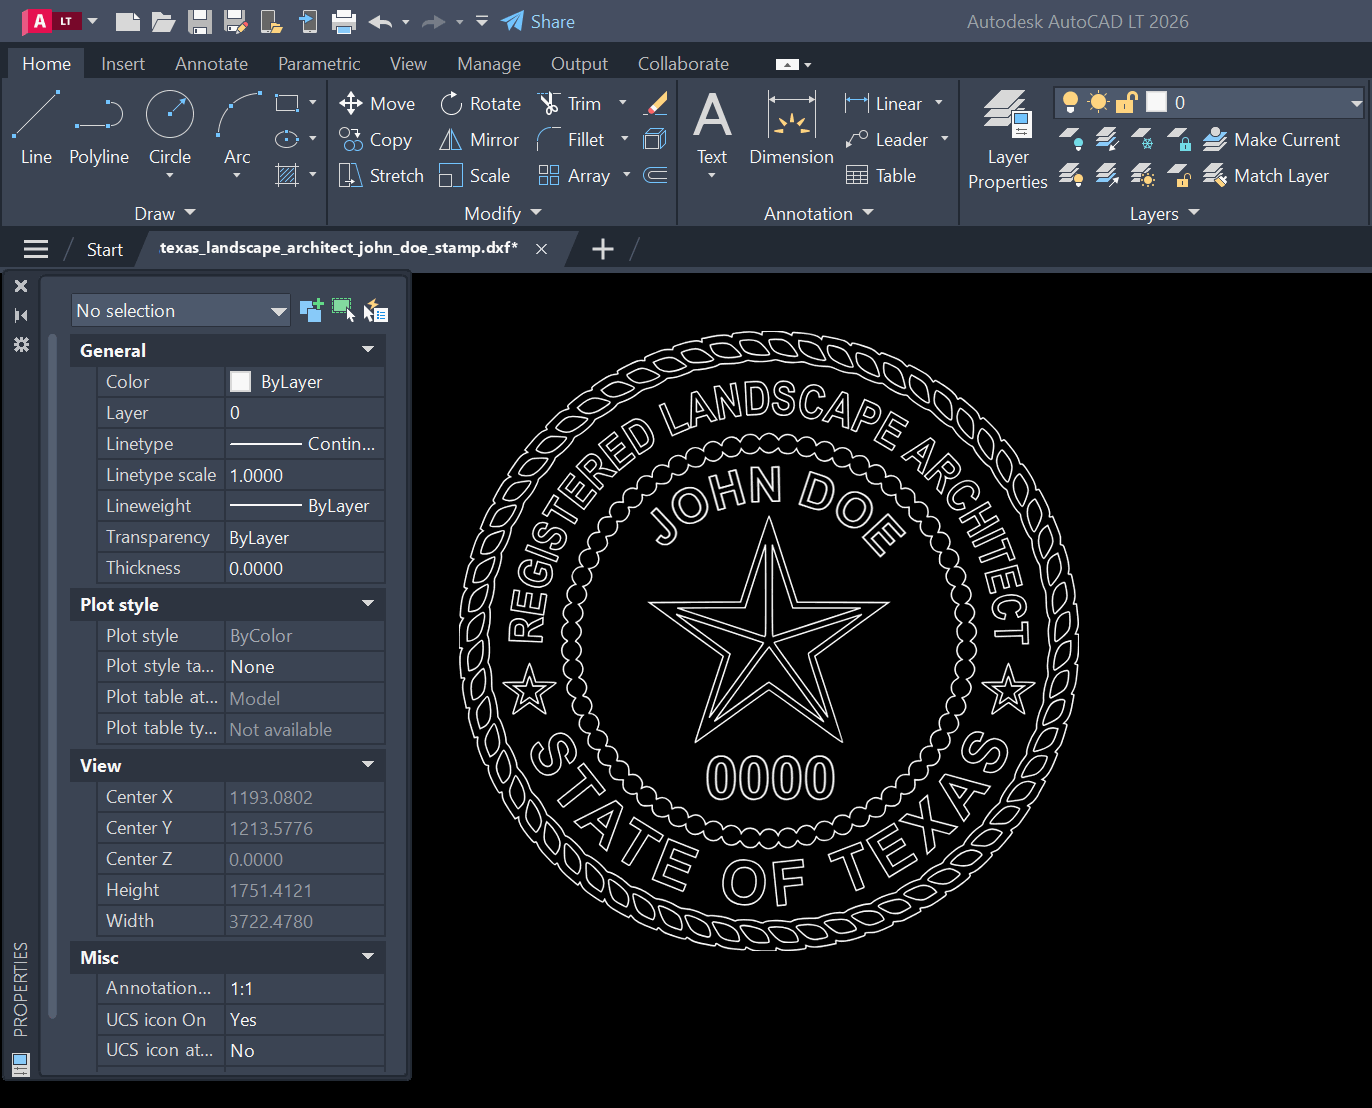Choose the Arc tool
The width and height of the screenshot is (1372, 1108).
[237, 128]
